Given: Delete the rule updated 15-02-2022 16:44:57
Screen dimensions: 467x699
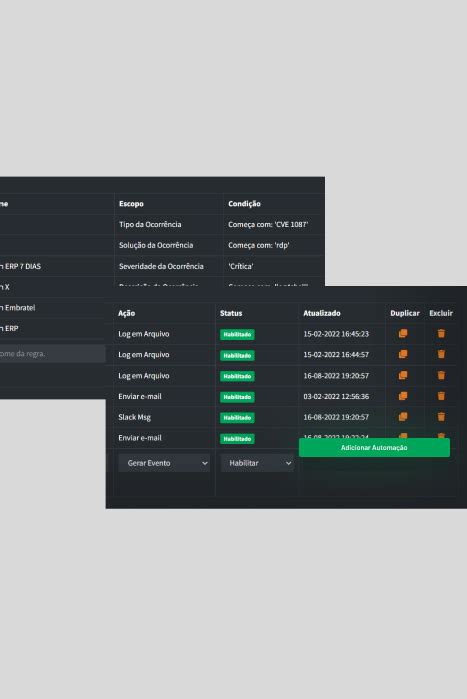Looking at the screenshot, I should point(441,354).
